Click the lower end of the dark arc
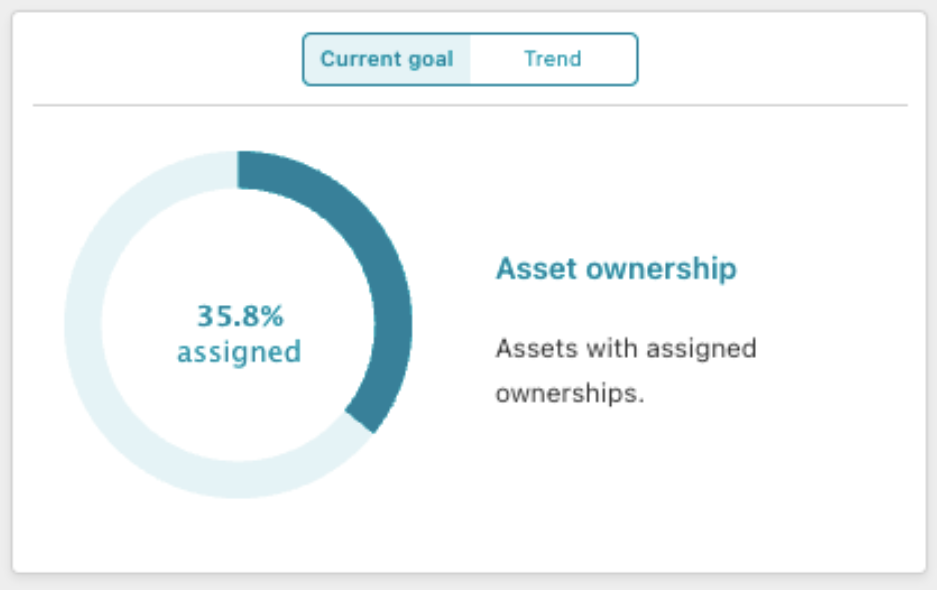The image size is (938, 590). 363,419
